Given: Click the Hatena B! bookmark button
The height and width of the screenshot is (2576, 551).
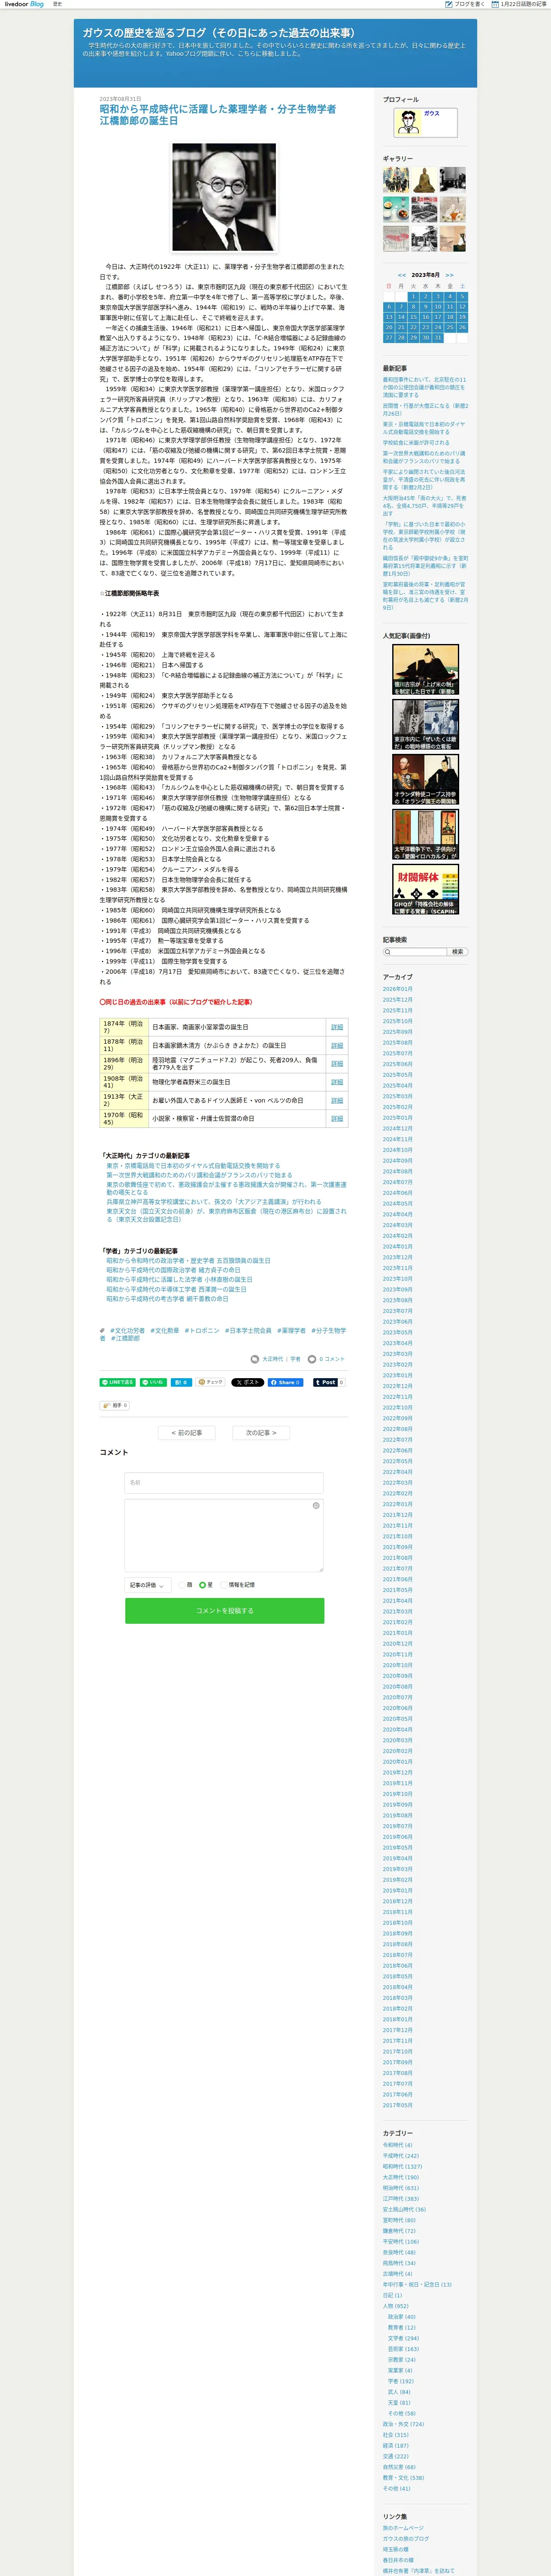Looking at the screenshot, I should [181, 1382].
